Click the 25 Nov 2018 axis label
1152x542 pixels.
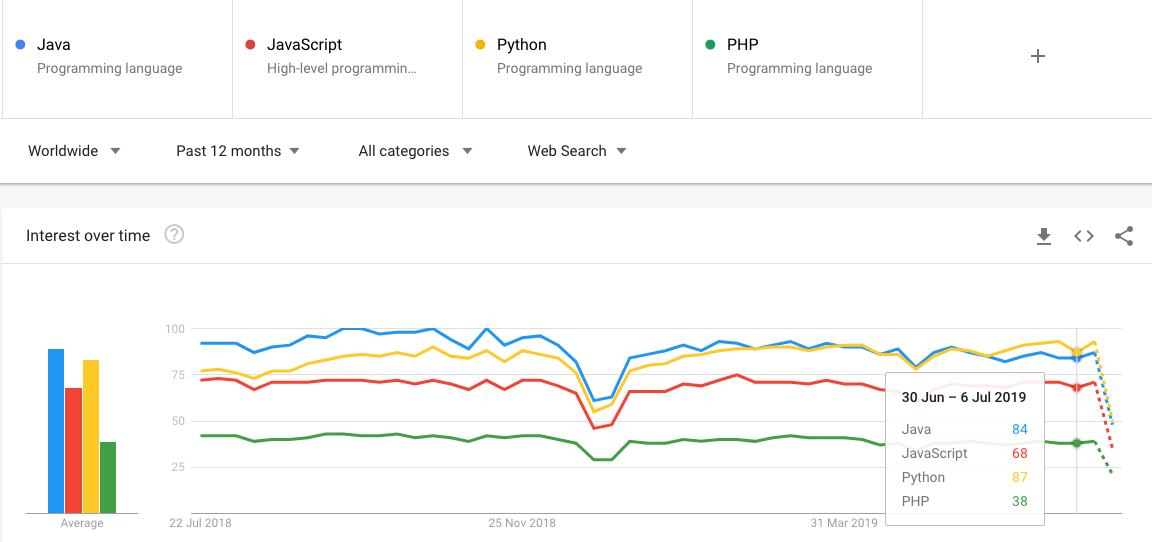click(522, 524)
